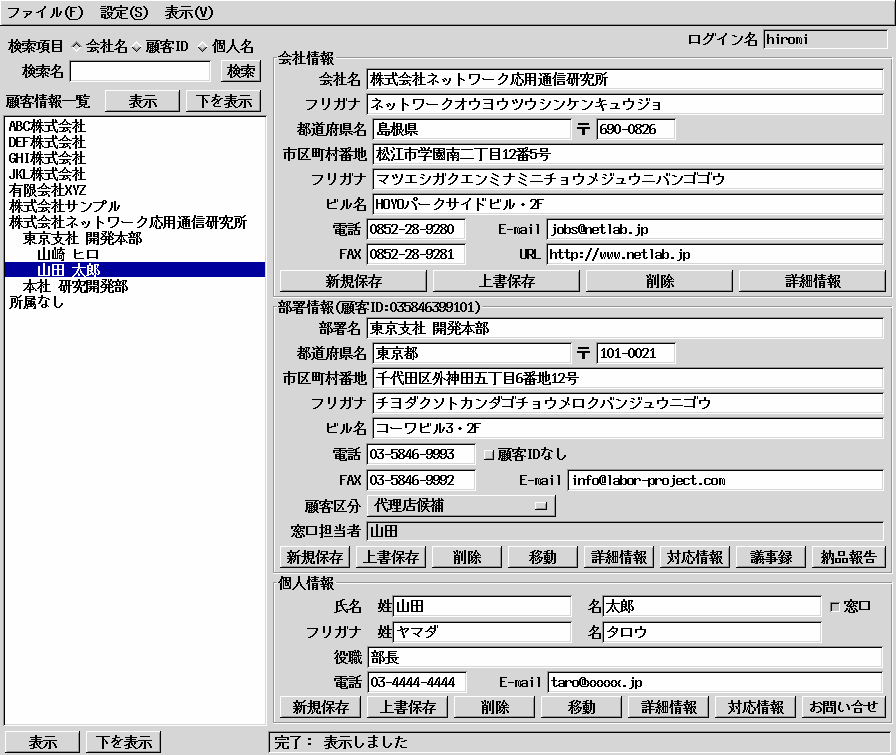Viewport: 896px width, 755px height.
Task: Click the bottom-left 表示 button
Action: pos(43,742)
